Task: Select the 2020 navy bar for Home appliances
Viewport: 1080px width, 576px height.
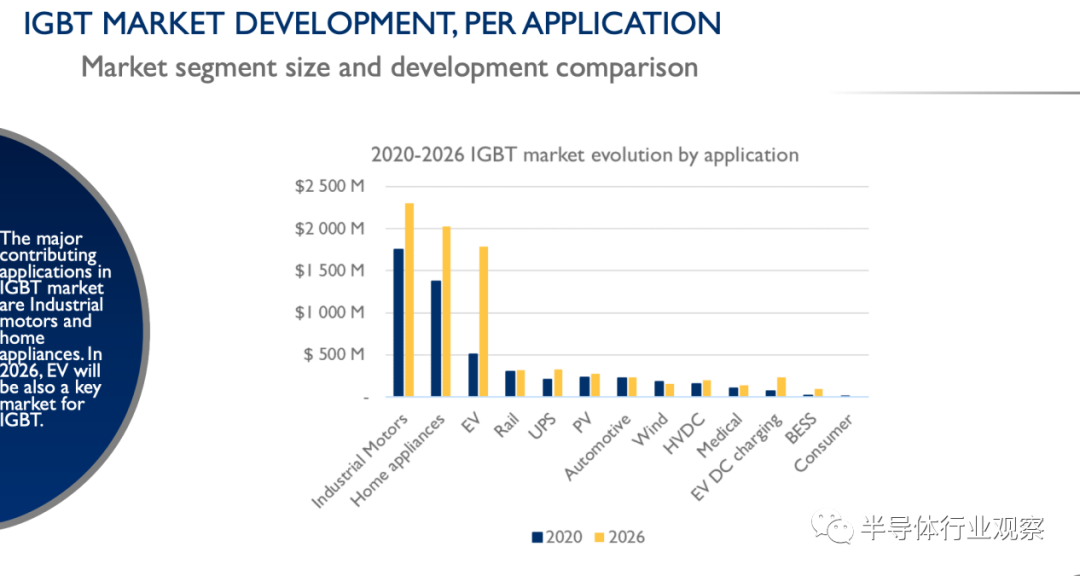Action: [436, 339]
